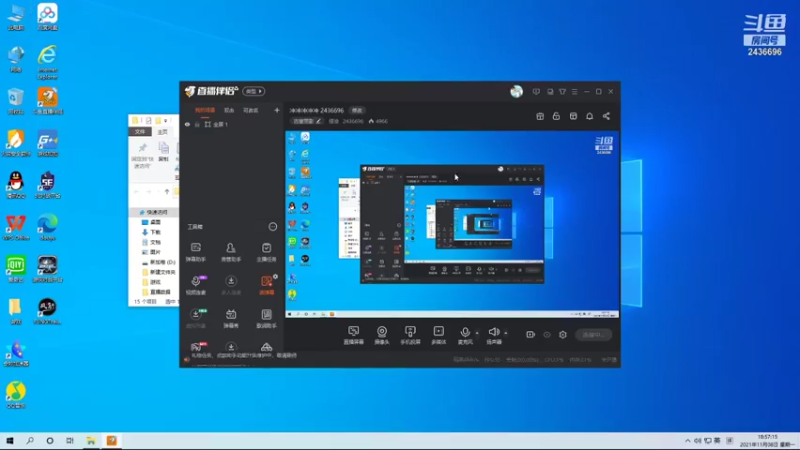This screenshot has height=450, width=800.
Task: Click the round button beside the 工具箱 header
Action: (273, 227)
